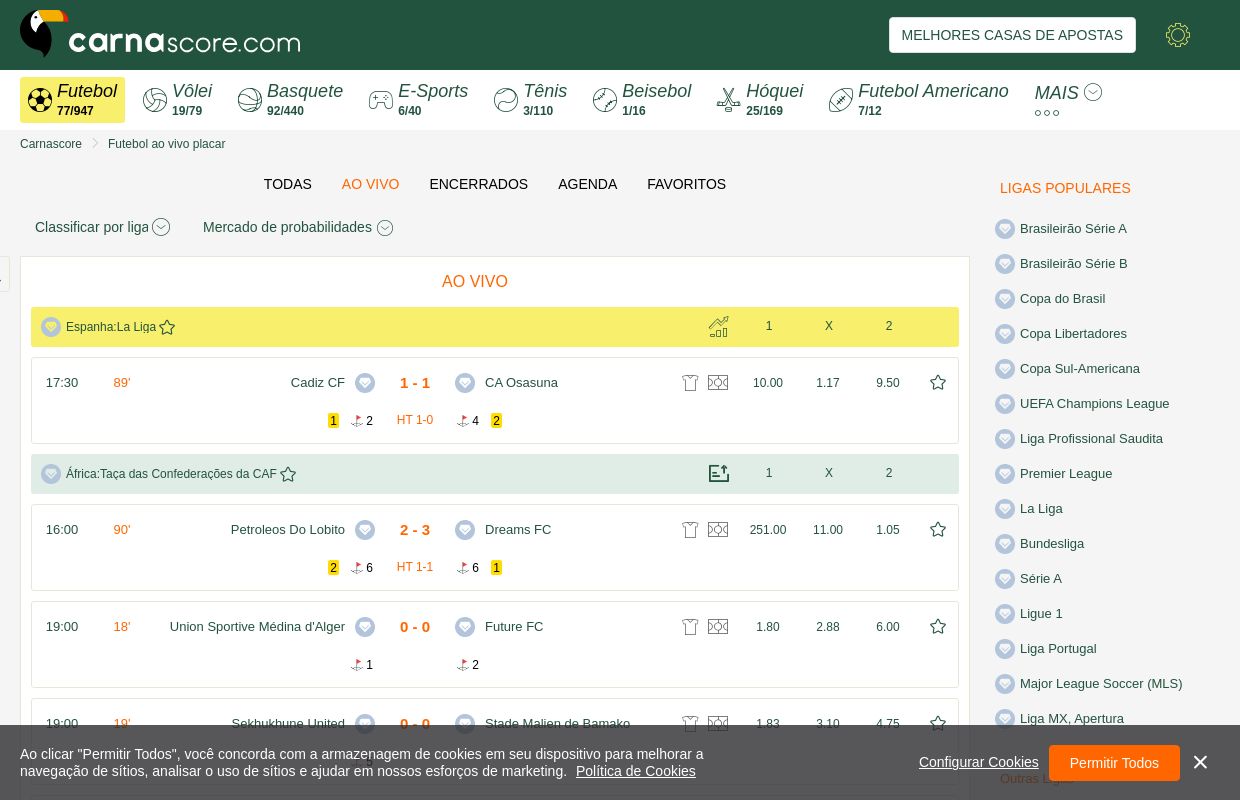This screenshot has height=800, width=1240.
Task: Favorite the Cadiz CF vs Osasuna match
Action: [x=938, y=383]
